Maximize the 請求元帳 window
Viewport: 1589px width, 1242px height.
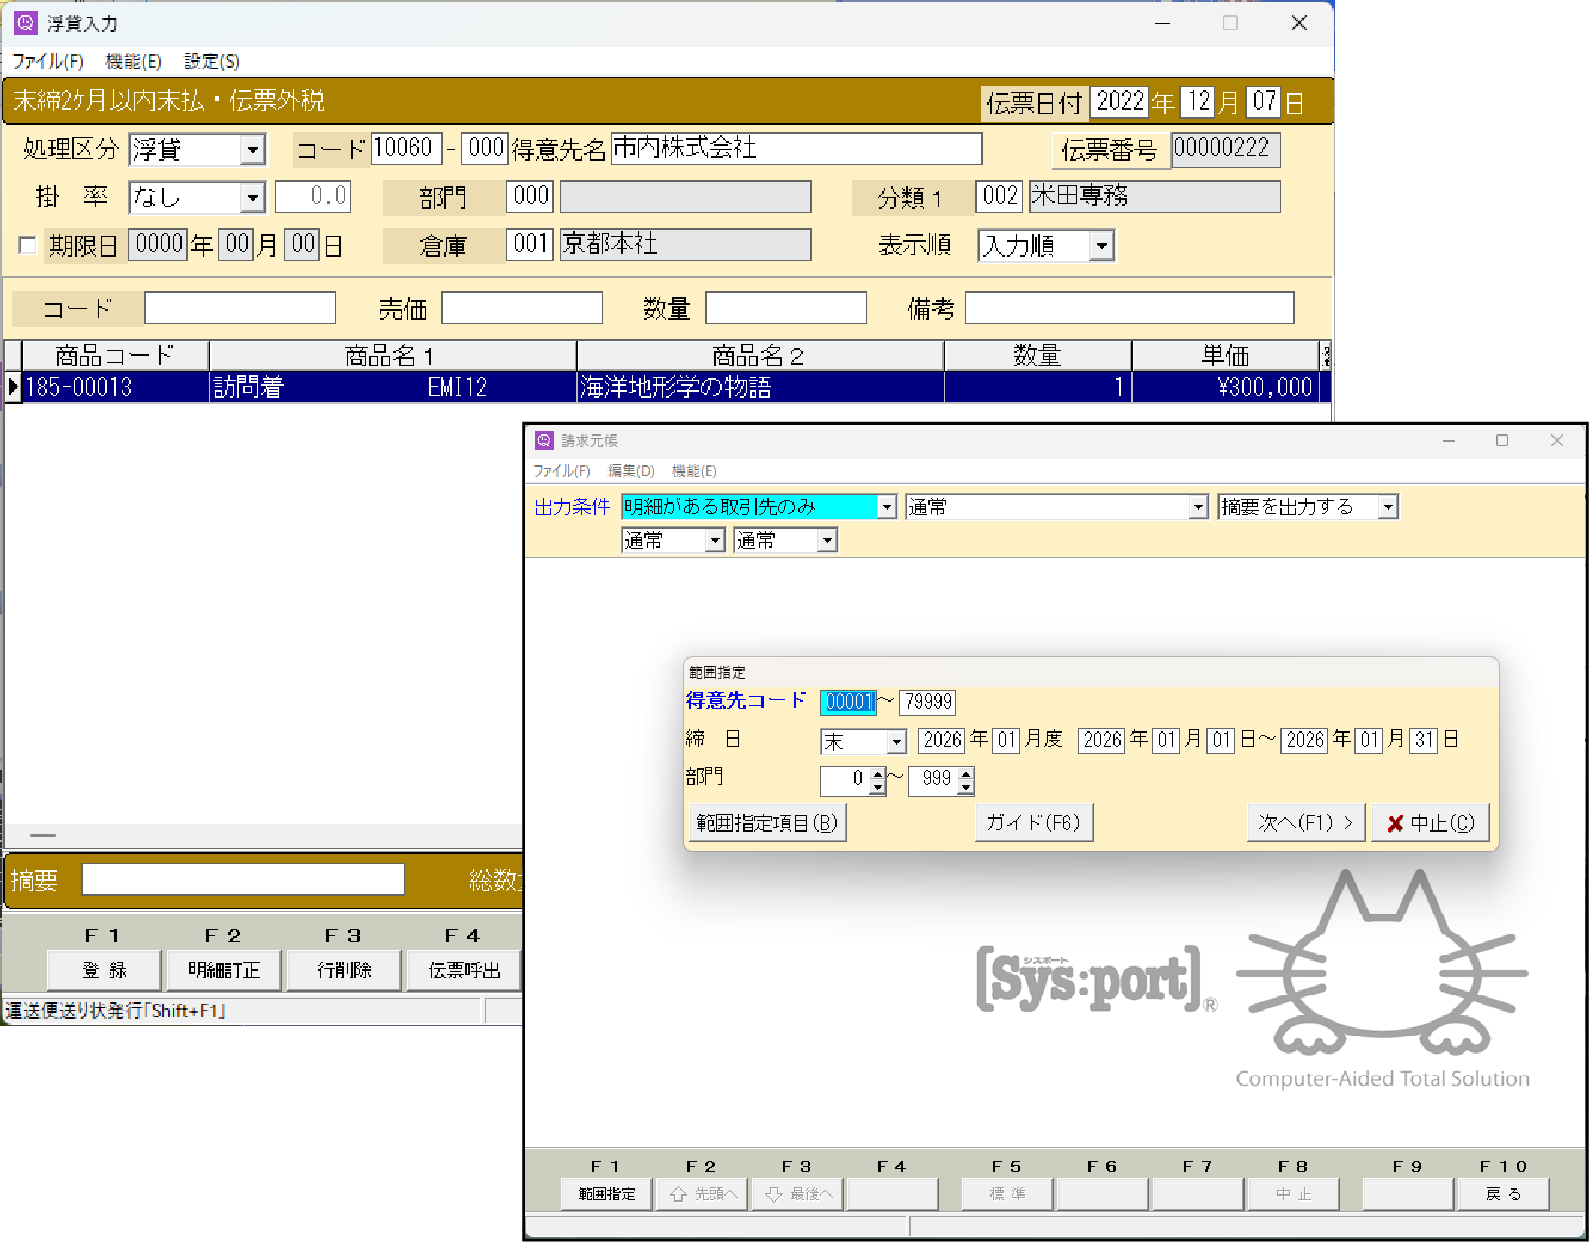[1502, 440]
